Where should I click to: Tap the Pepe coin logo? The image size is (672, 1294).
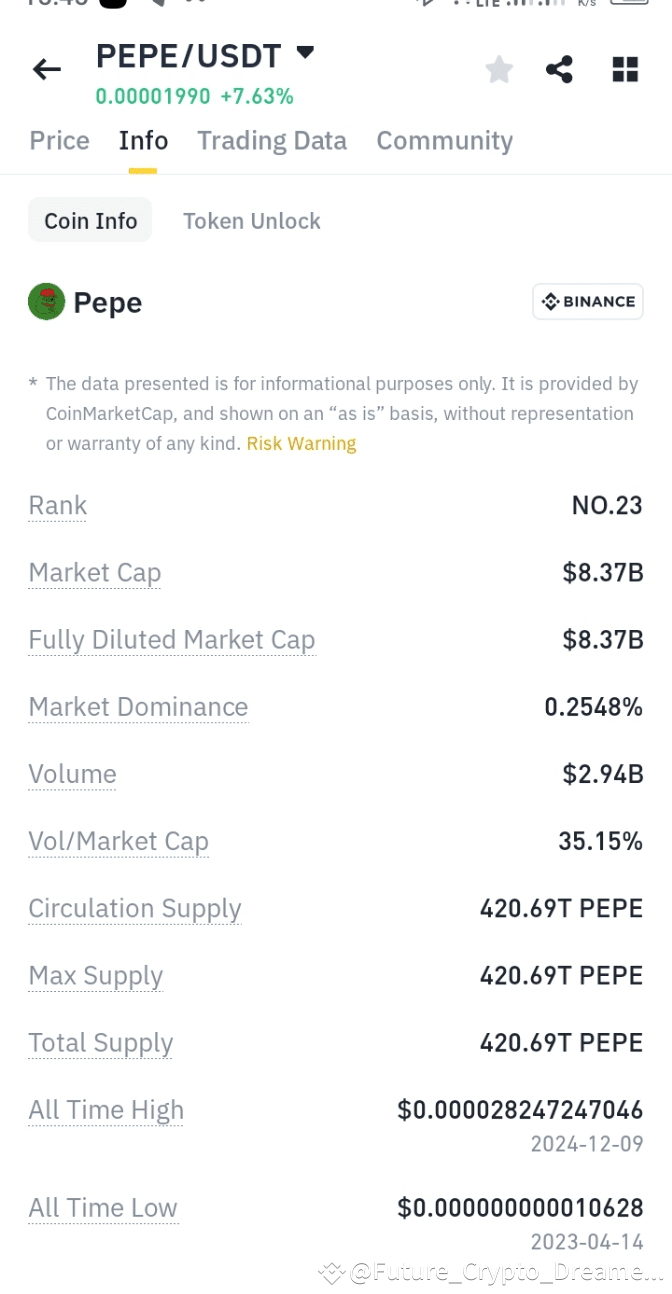[x=46, y=302]
